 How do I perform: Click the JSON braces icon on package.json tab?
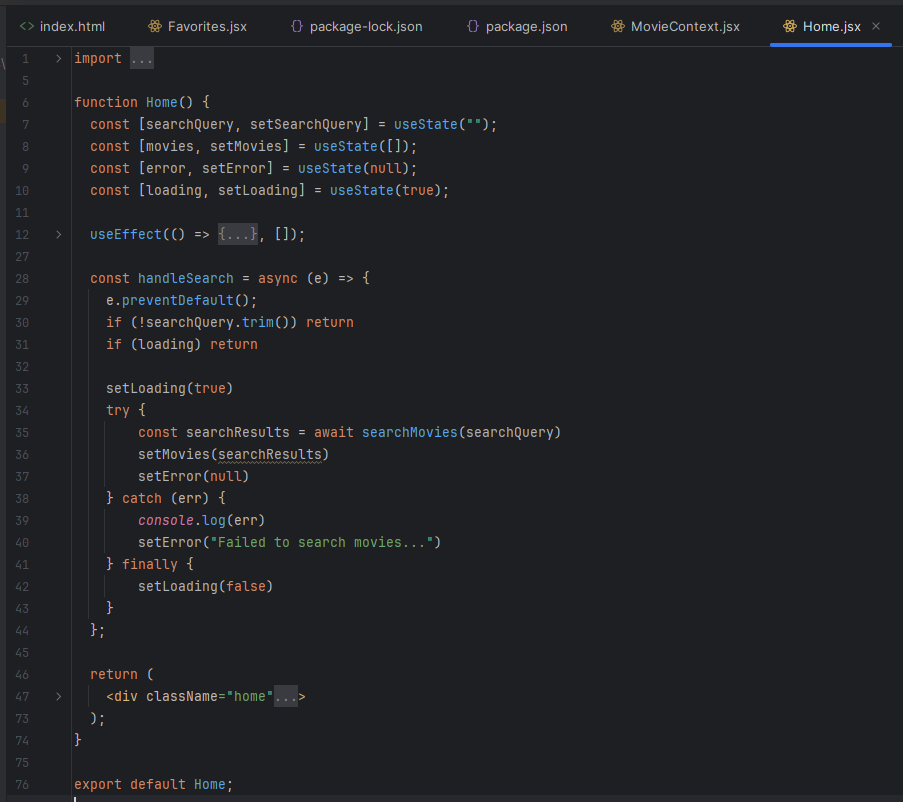coord(473,26)
